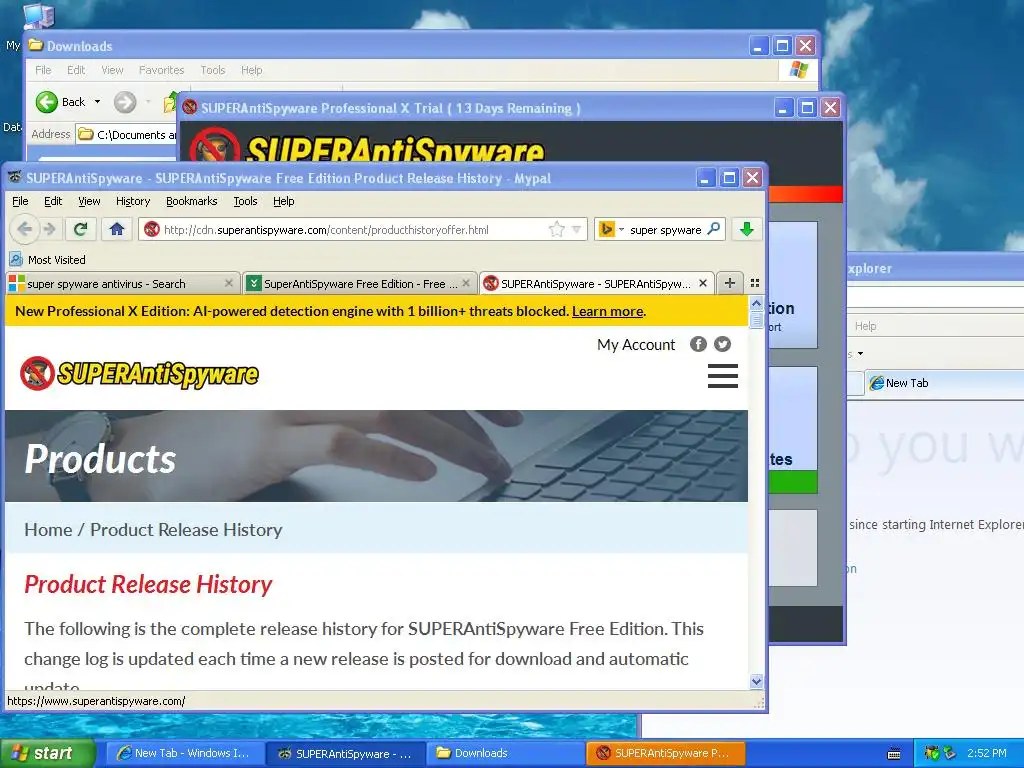Go to the browser Home icon

pos(117,229)
